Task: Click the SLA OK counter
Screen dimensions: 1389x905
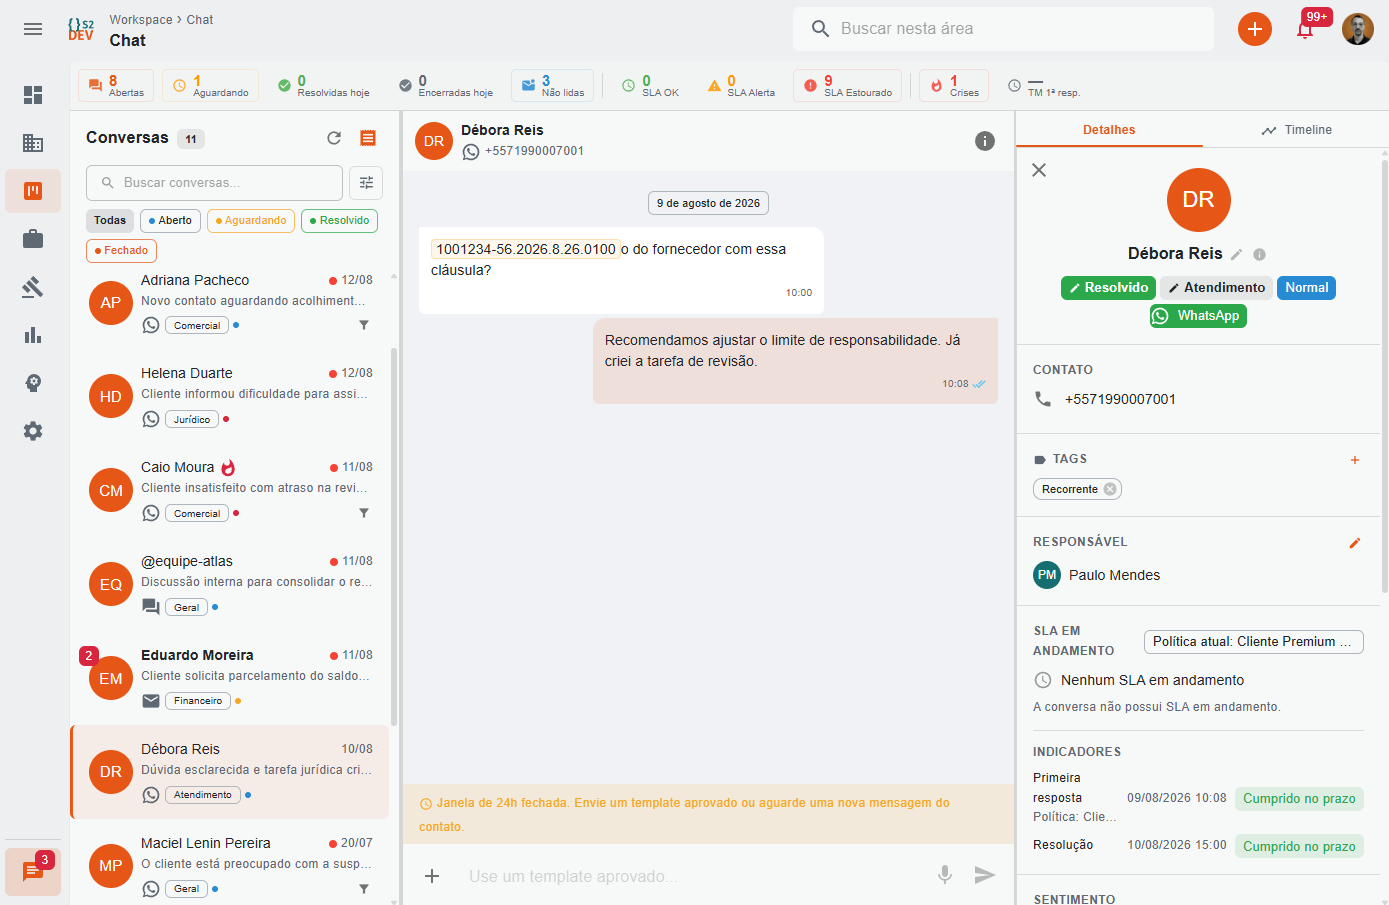Action: 650,86
